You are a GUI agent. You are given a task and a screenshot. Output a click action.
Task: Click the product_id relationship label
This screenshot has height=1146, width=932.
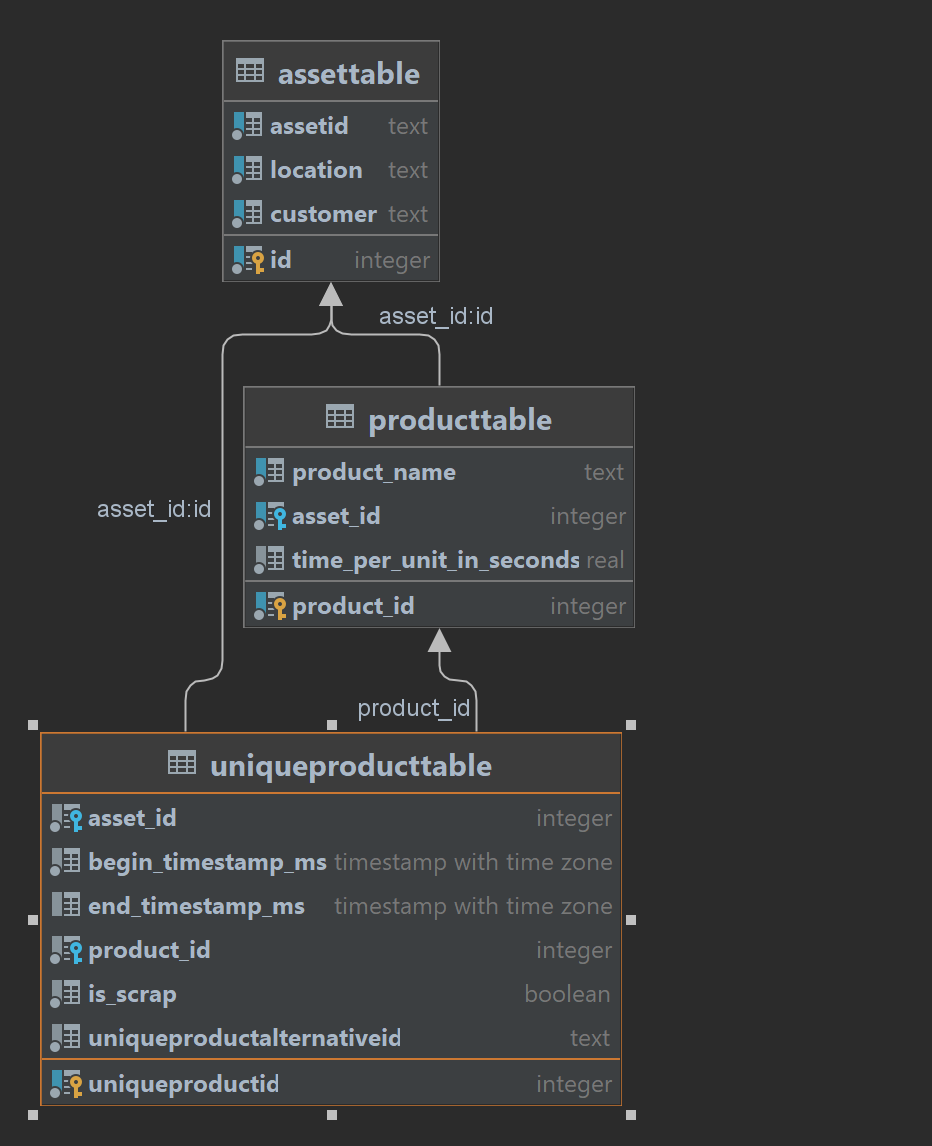[x=413, y=708]
